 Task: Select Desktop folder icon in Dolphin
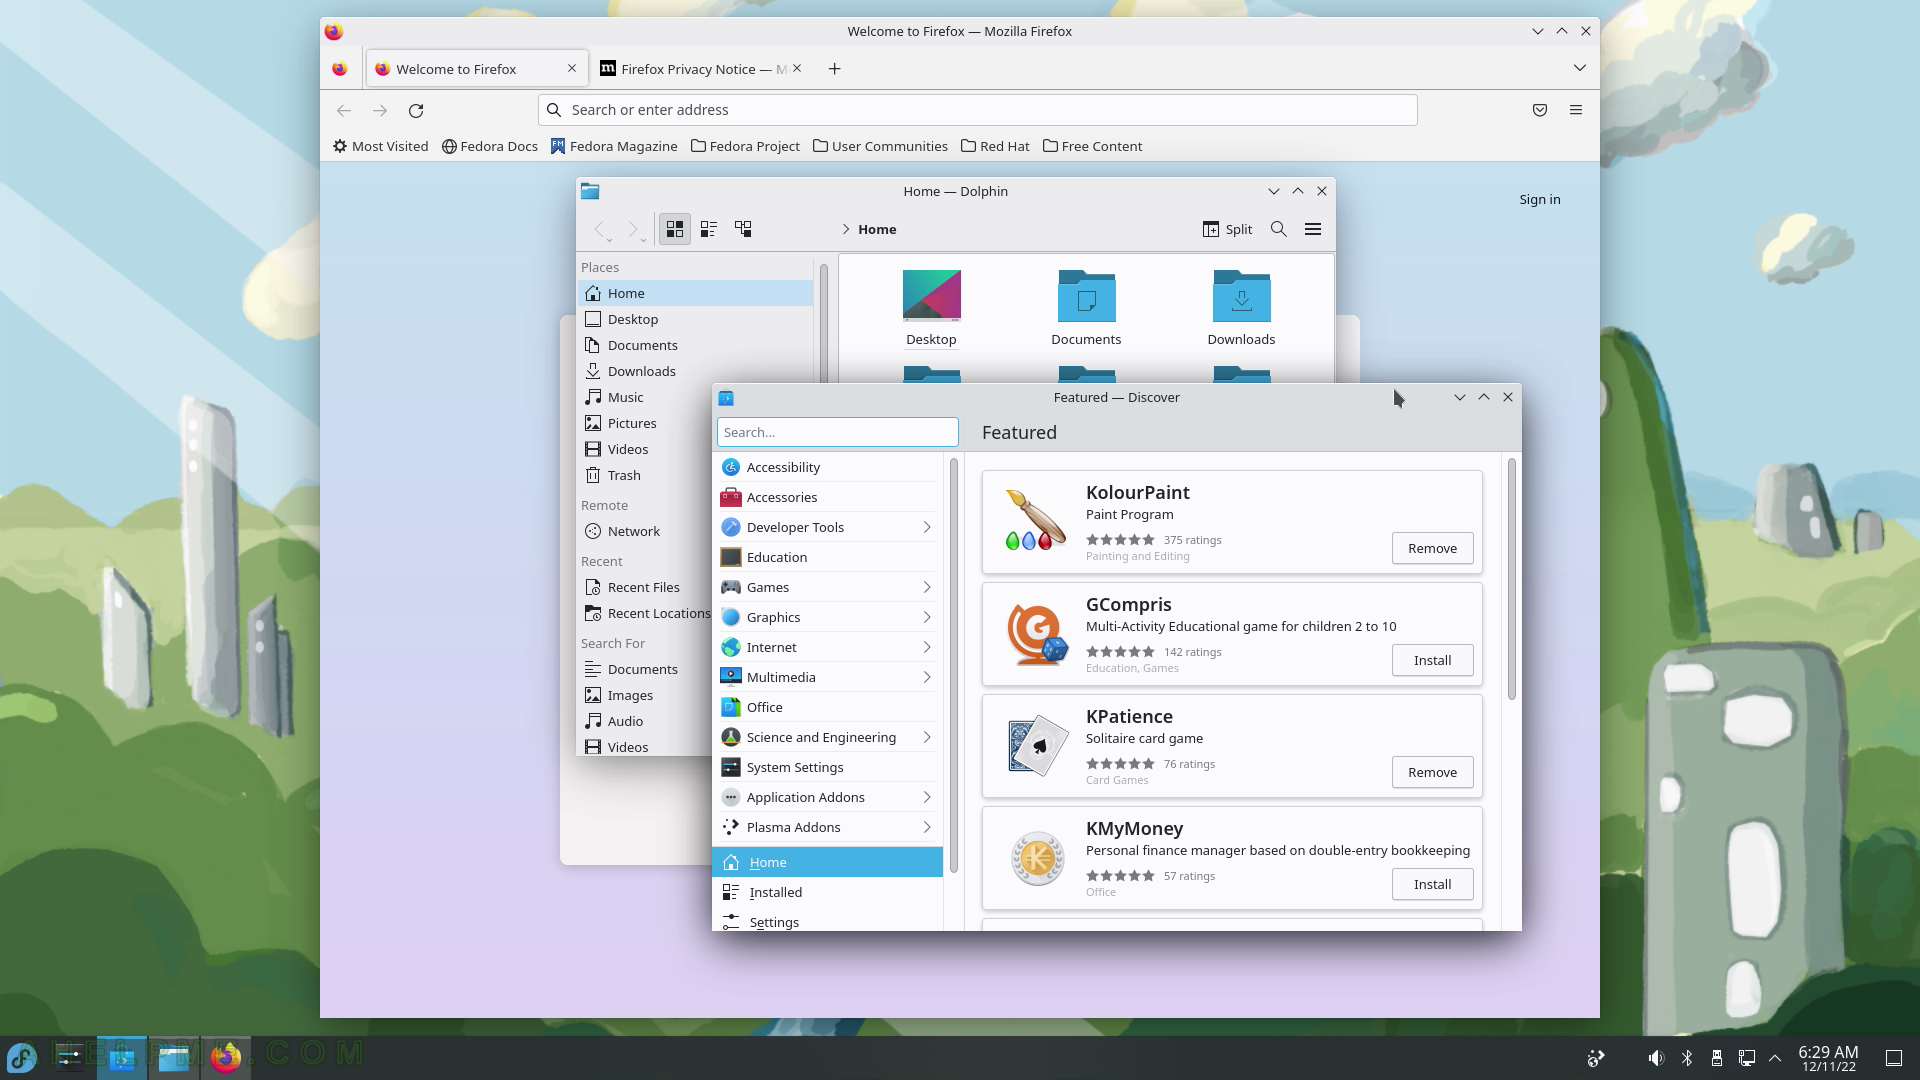[931, 296]
